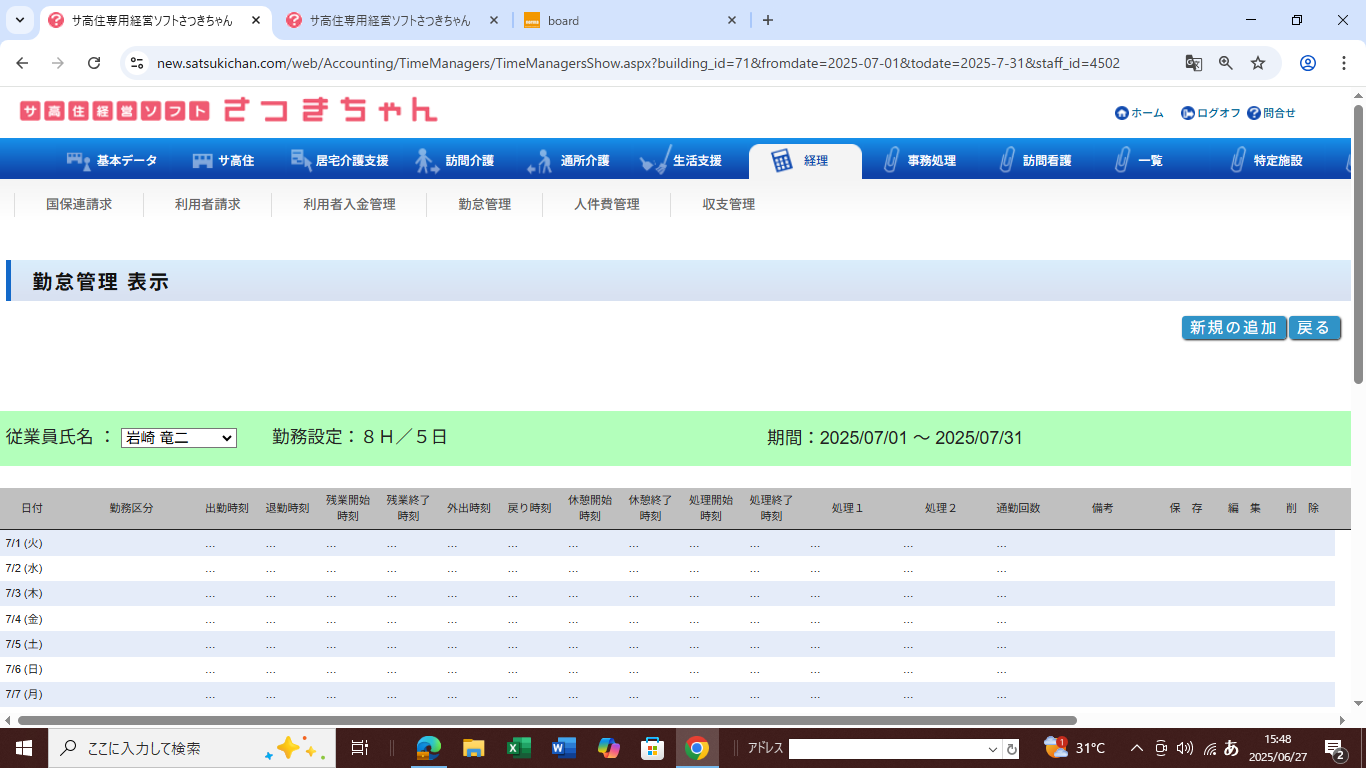
Task: Open 通所介護 navigation icon
Action: [540, 160]
